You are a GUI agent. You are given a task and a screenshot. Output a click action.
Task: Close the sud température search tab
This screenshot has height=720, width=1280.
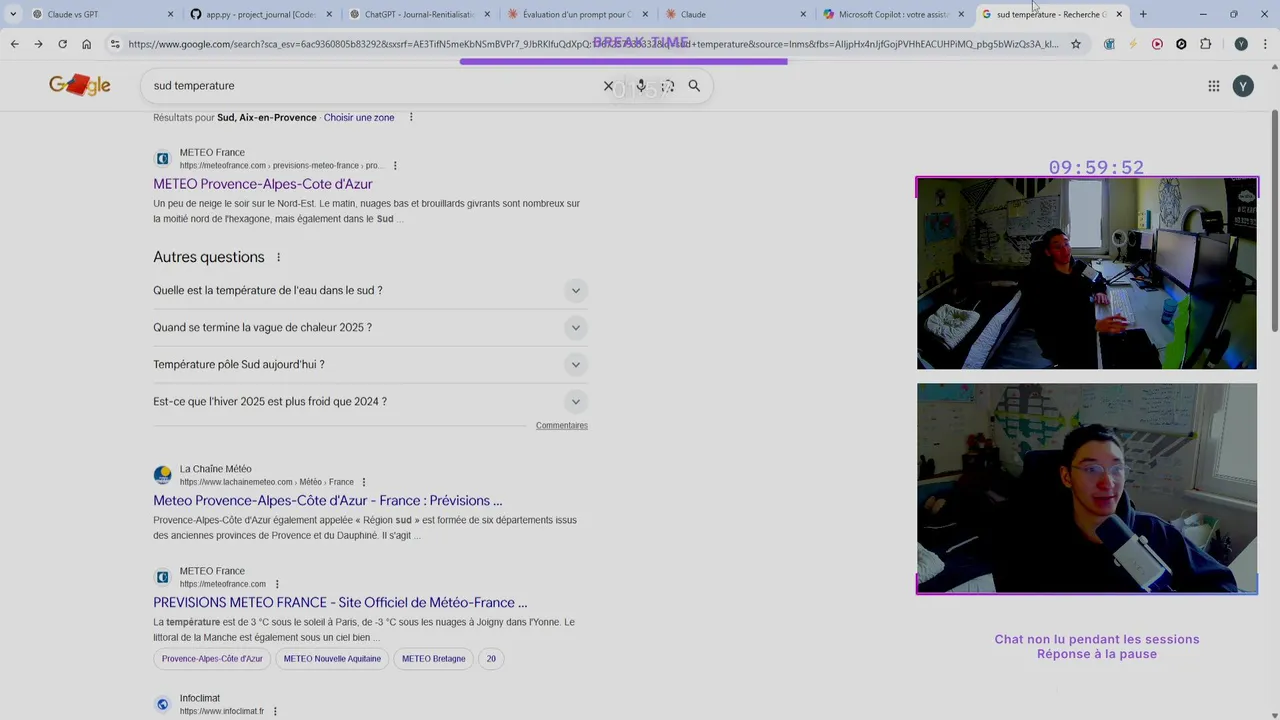click(1119, 14)
